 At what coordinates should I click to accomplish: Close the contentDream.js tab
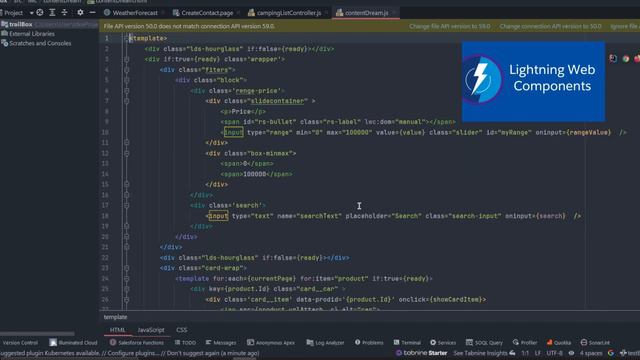click(x=394, y=13)
